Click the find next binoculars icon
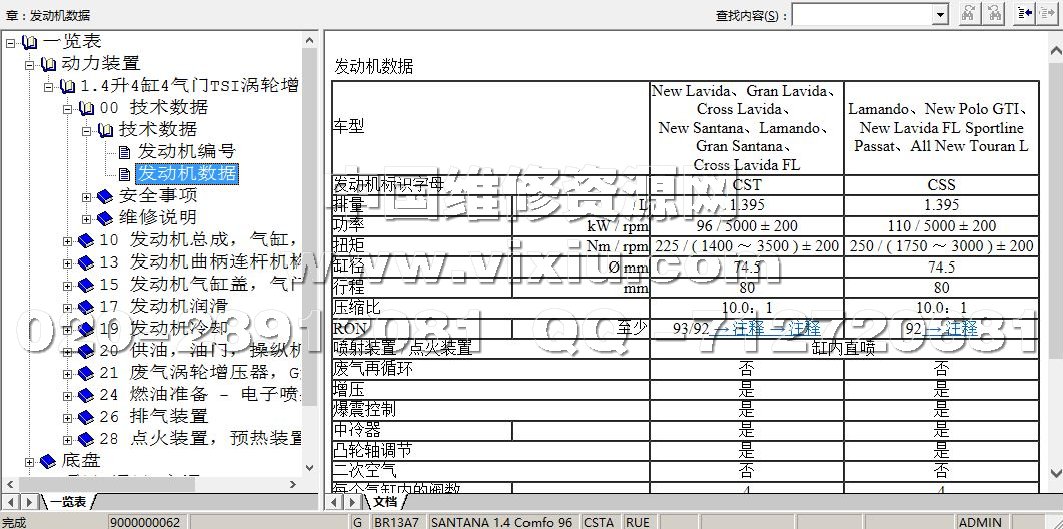1063x529 pixels. click(x=968, y=14)
